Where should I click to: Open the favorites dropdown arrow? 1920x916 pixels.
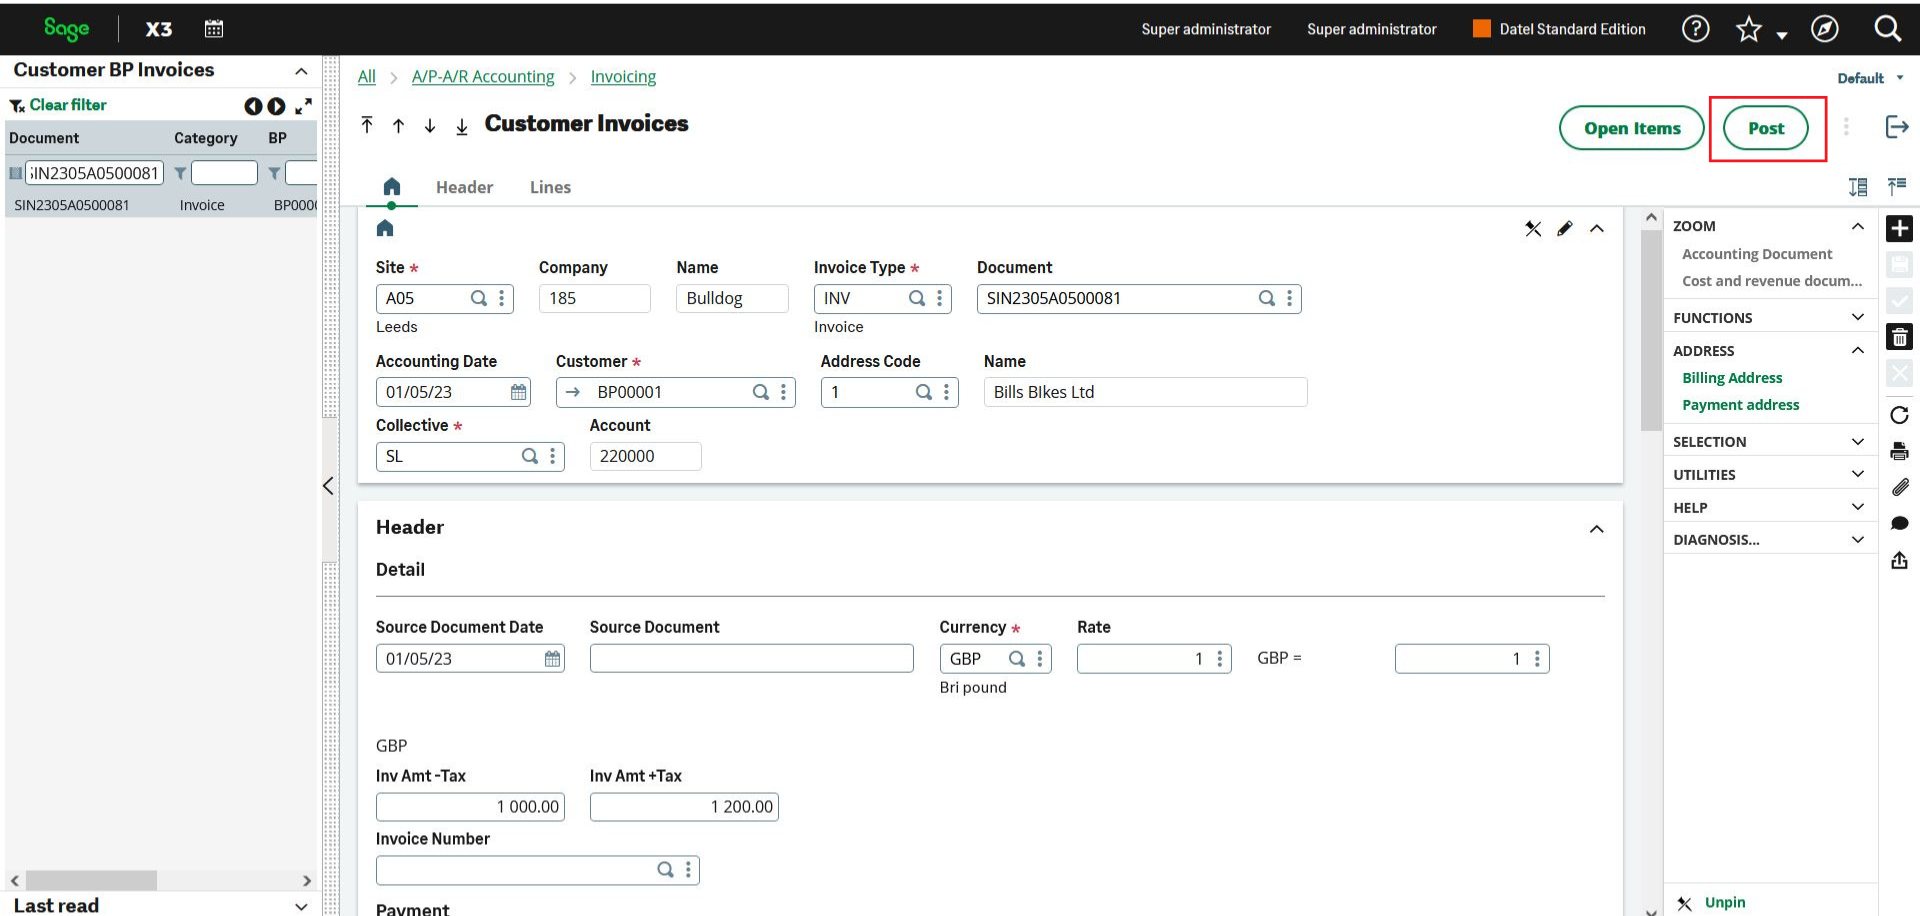click(1782, 35)
